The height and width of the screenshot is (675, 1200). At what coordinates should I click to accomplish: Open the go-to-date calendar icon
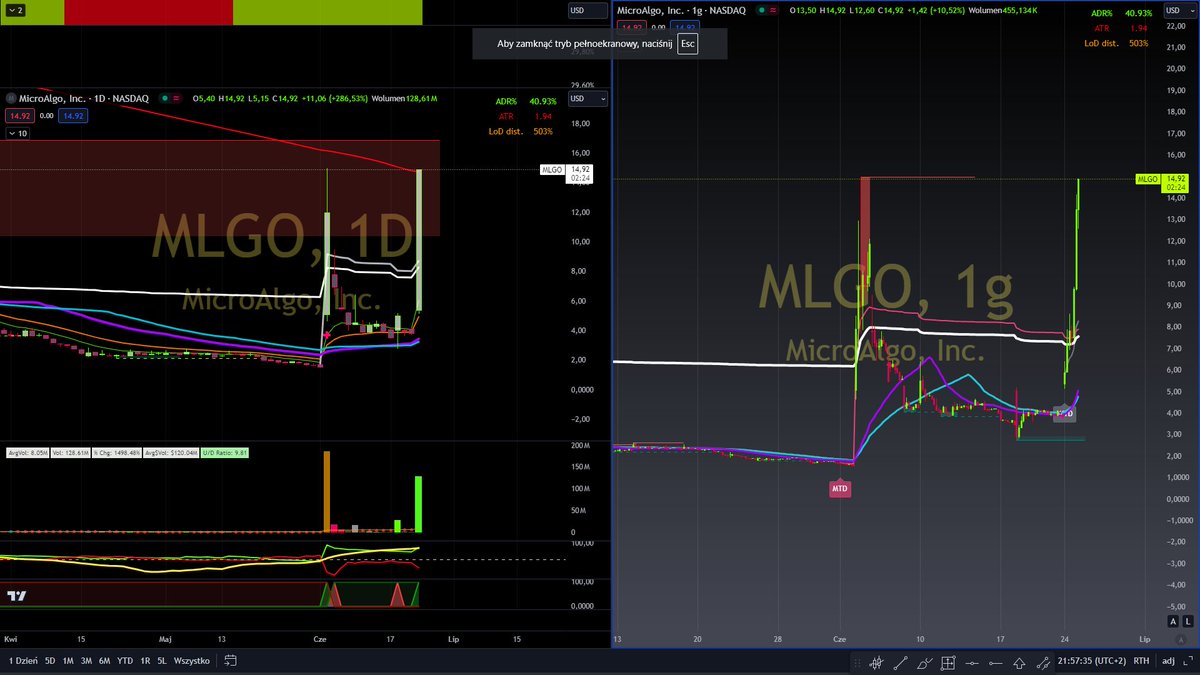click(x=230, y=660)
